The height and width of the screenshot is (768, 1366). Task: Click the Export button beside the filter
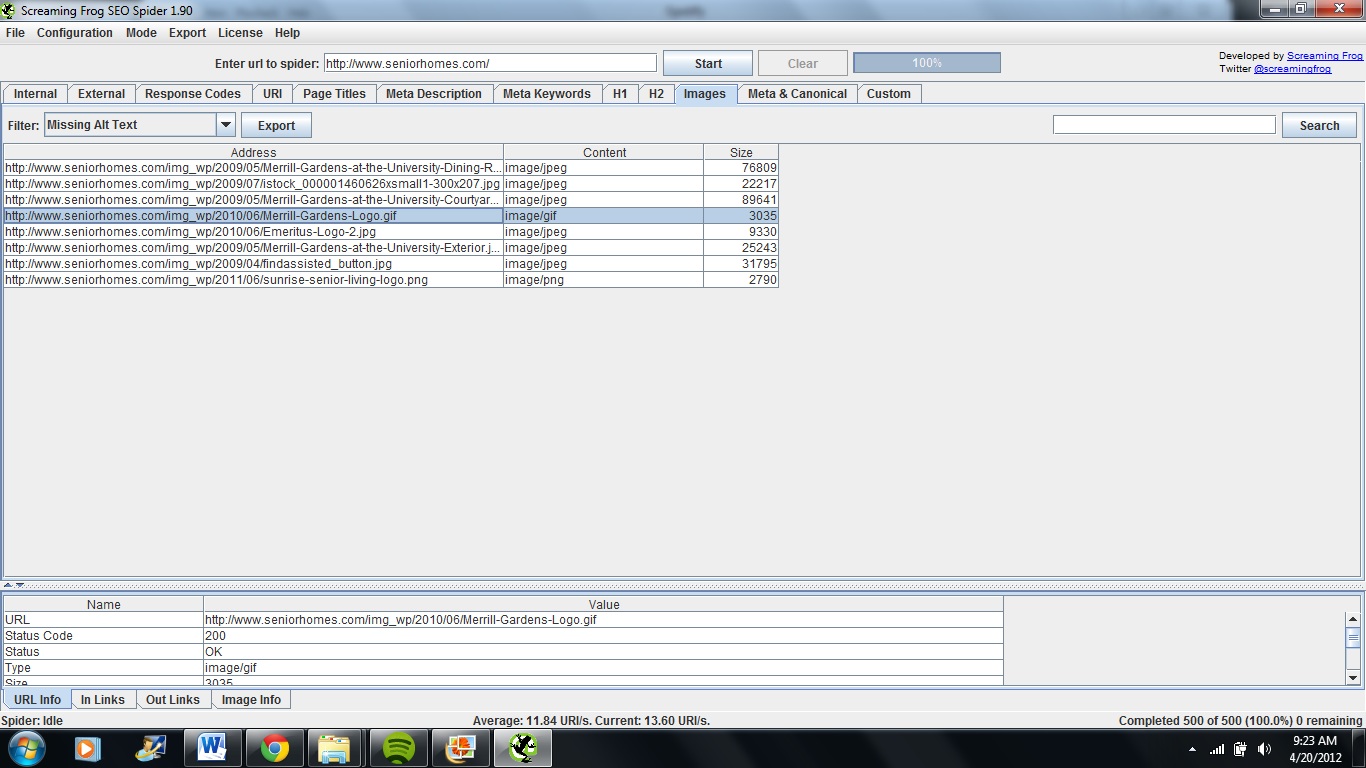click(276, 125)
